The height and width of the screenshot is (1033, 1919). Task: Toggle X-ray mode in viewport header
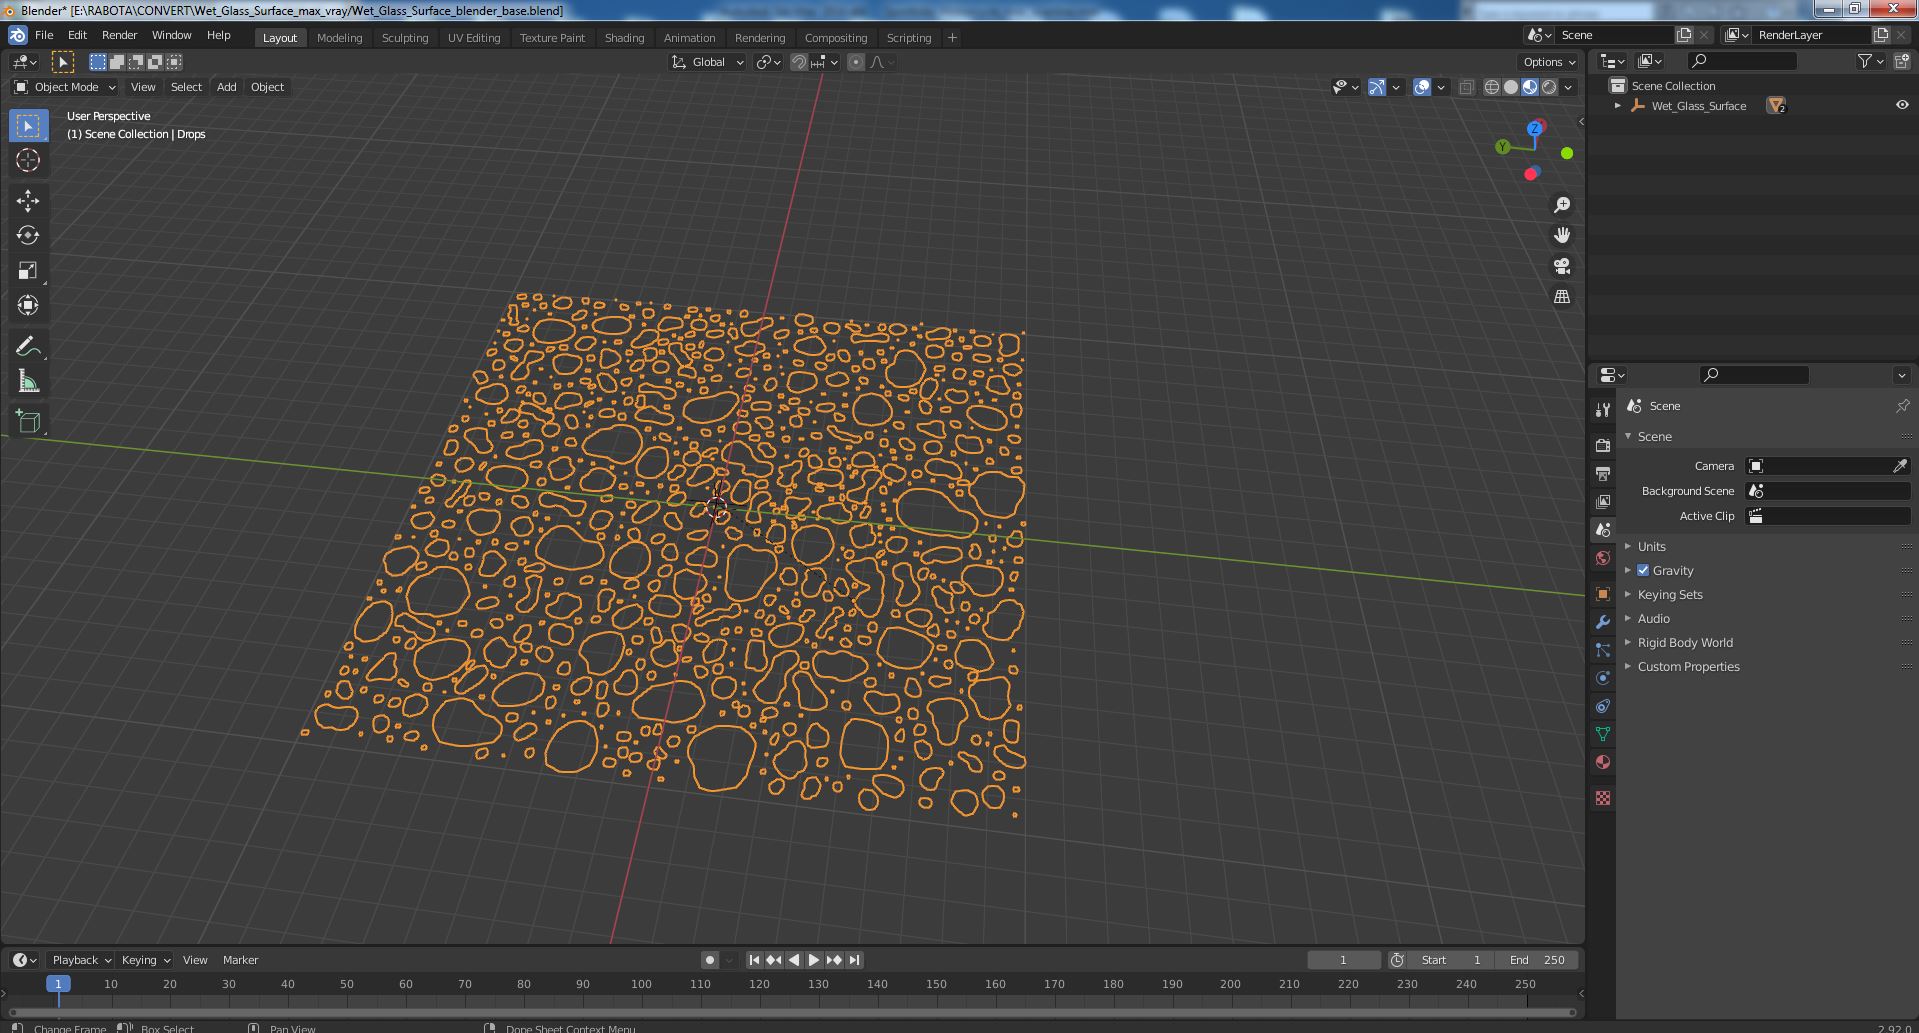[1466, 87]
